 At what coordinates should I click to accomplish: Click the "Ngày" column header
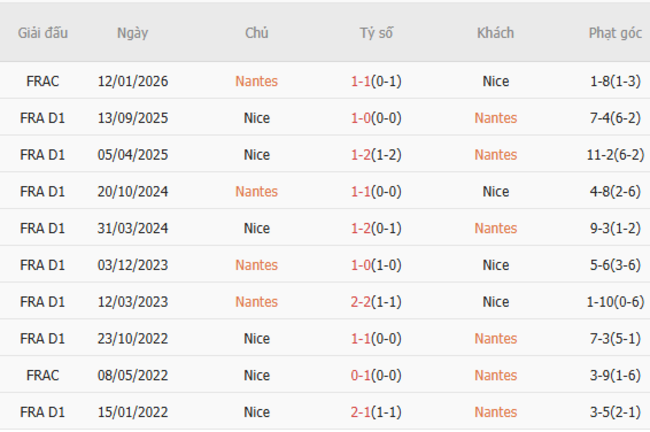pos(132,32)
